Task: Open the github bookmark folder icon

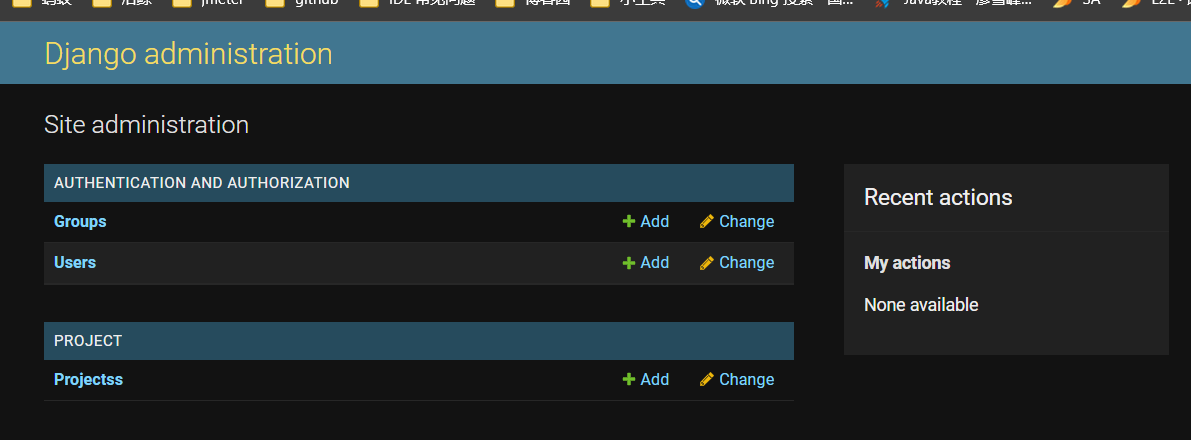Action: [x=275, y=2]
